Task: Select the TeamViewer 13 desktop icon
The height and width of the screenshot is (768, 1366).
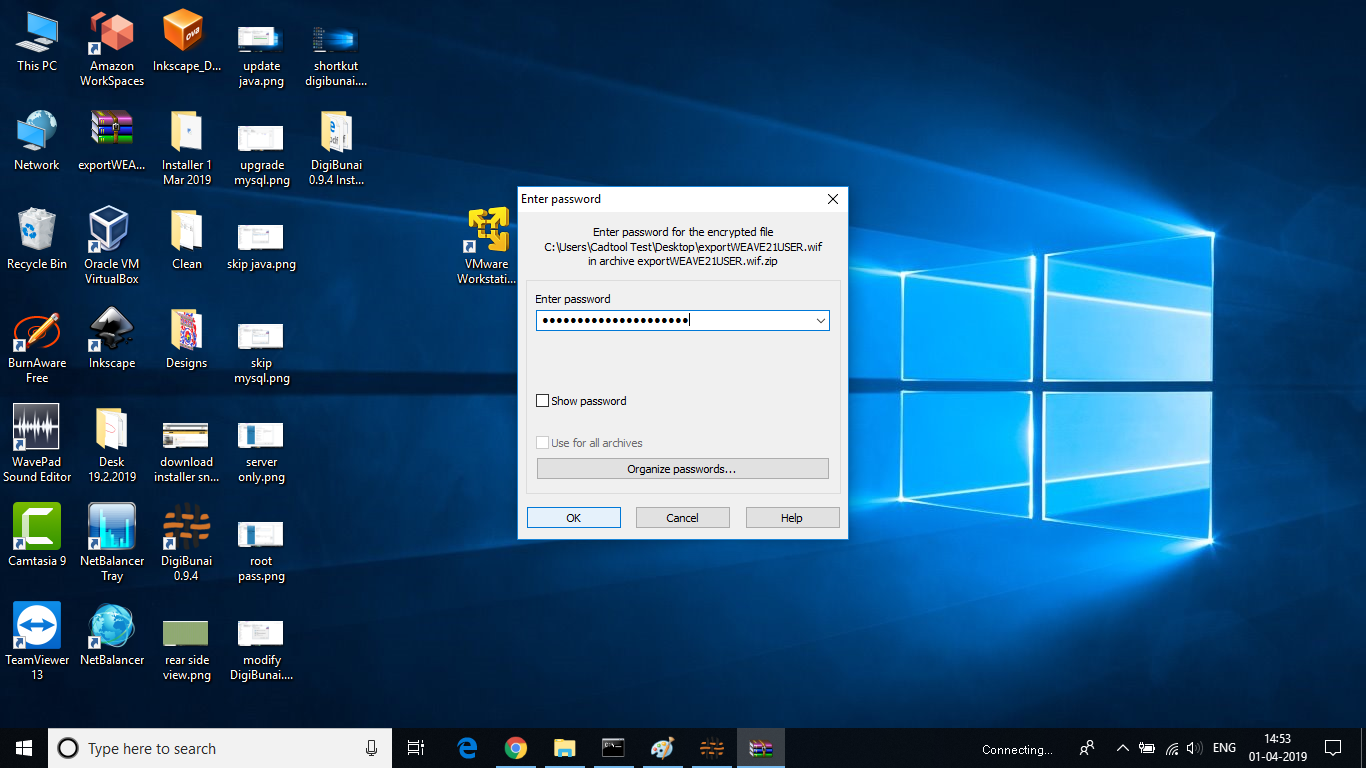Action: (37, 627)
